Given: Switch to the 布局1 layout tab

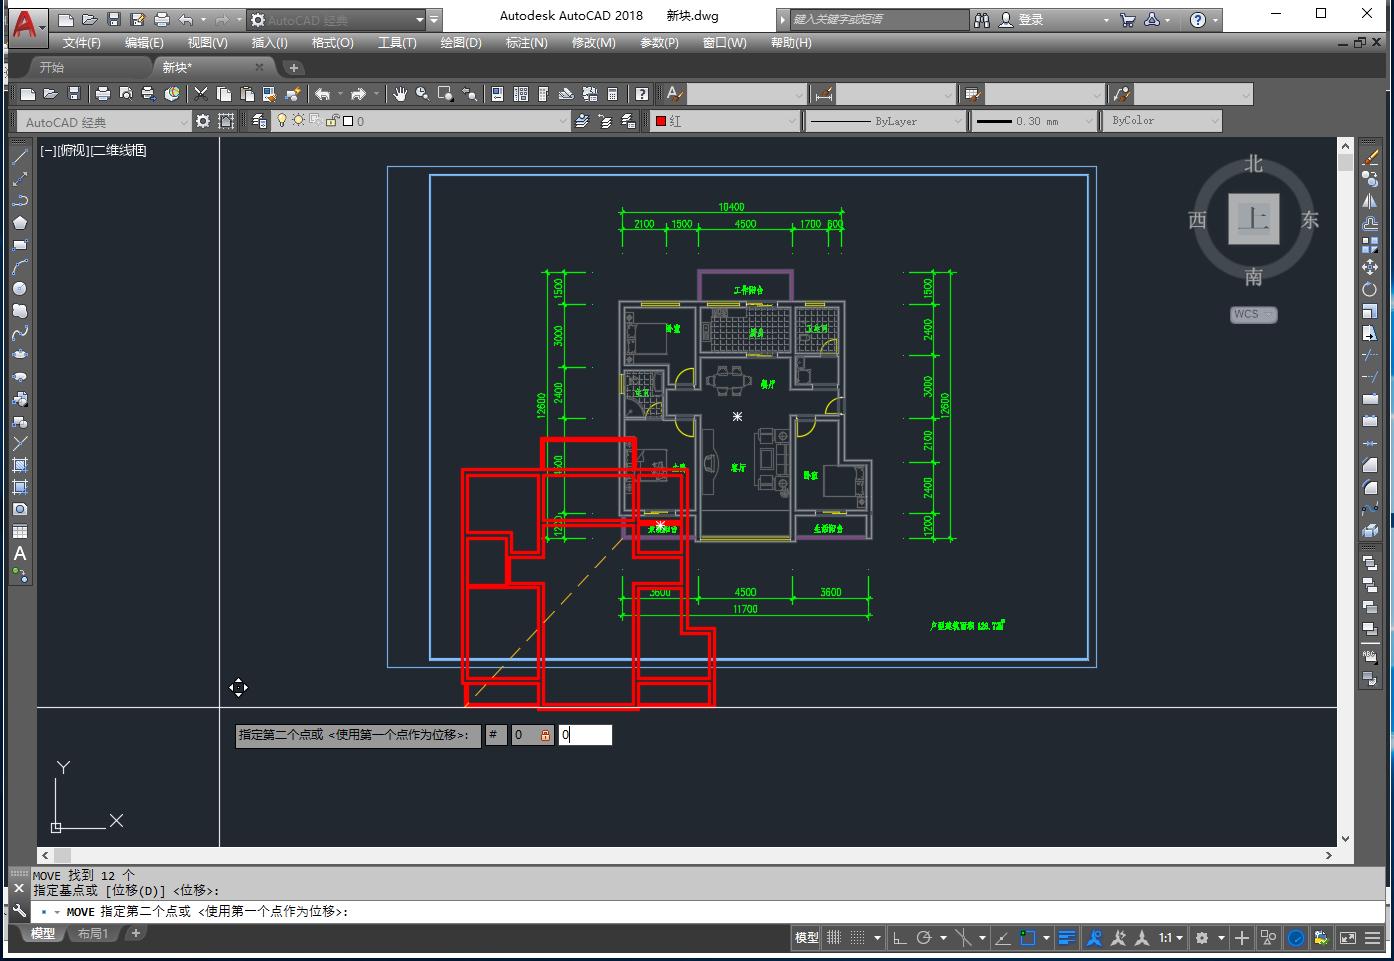Looking at the screenshot, I should point(92,934).
